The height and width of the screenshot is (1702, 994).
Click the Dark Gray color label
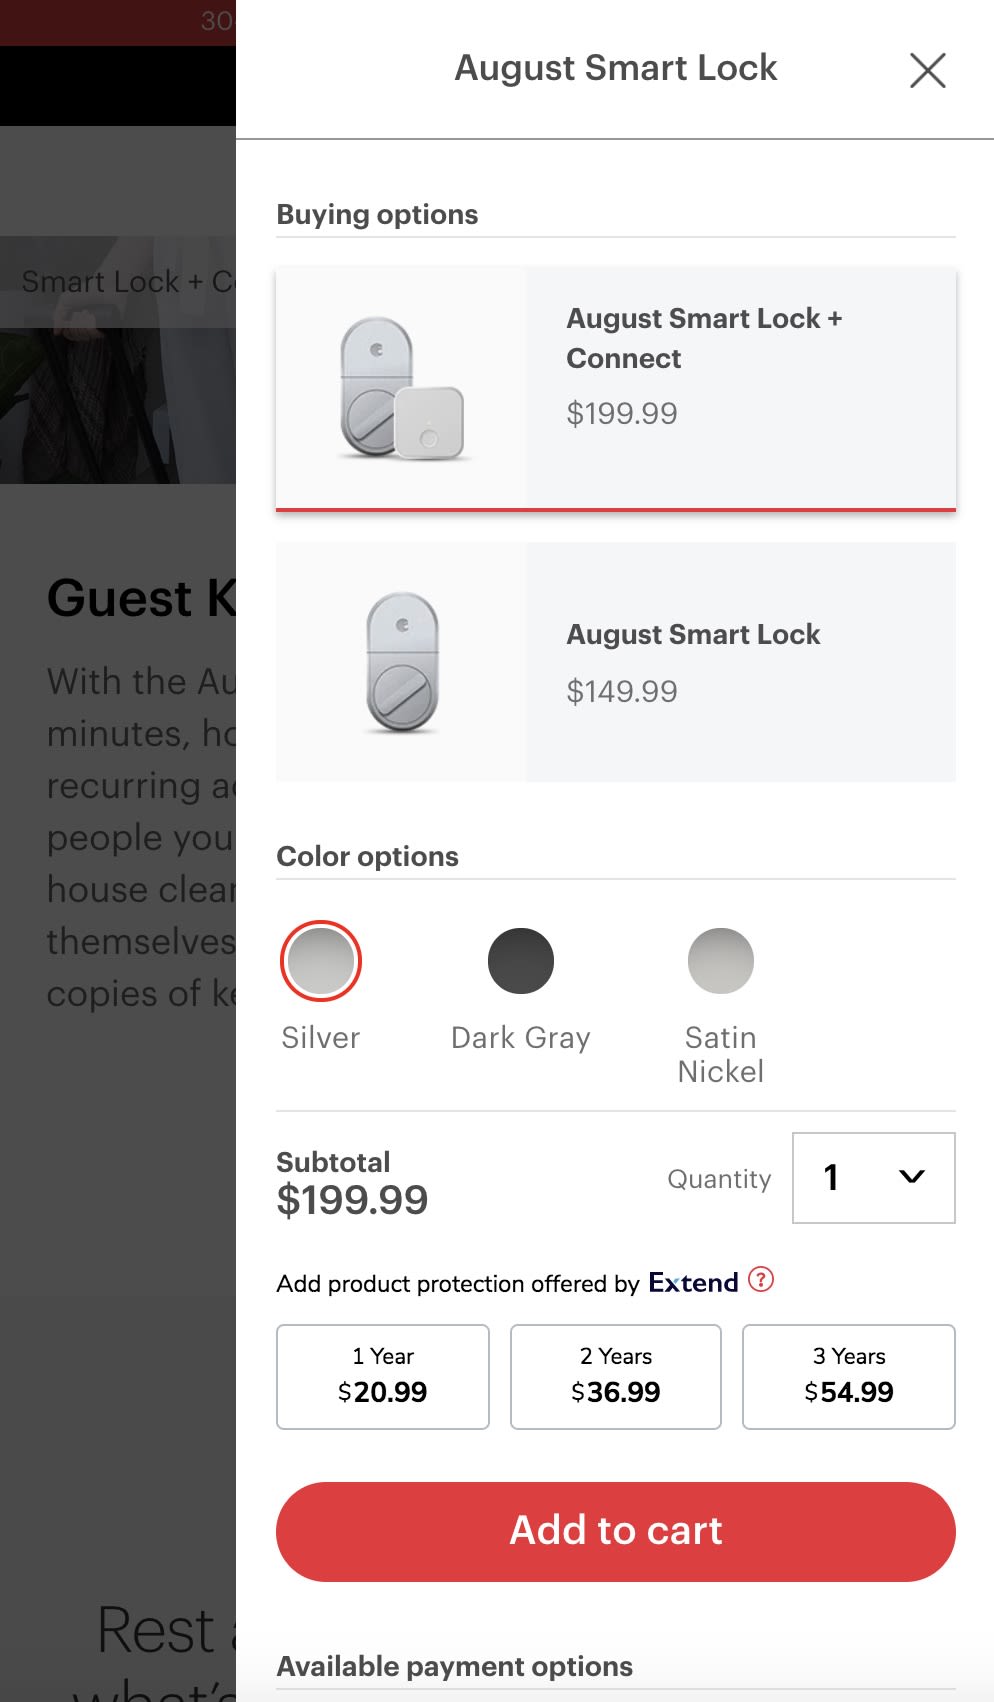pos(521,1038)
